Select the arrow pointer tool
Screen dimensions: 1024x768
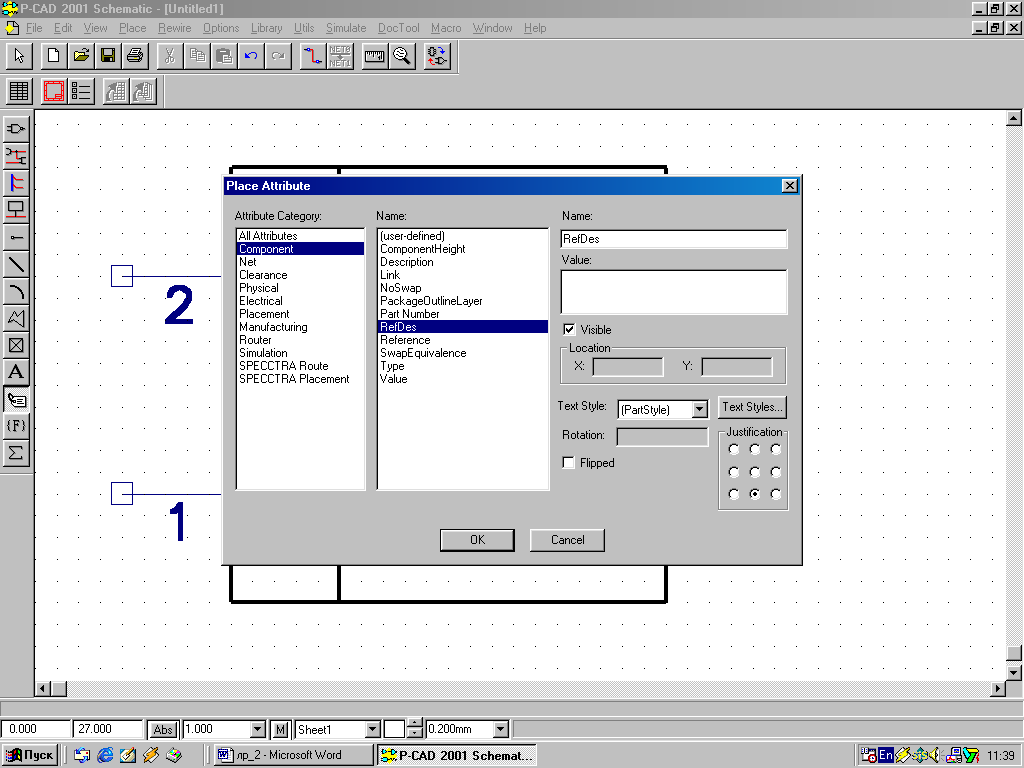pos(19,56)
